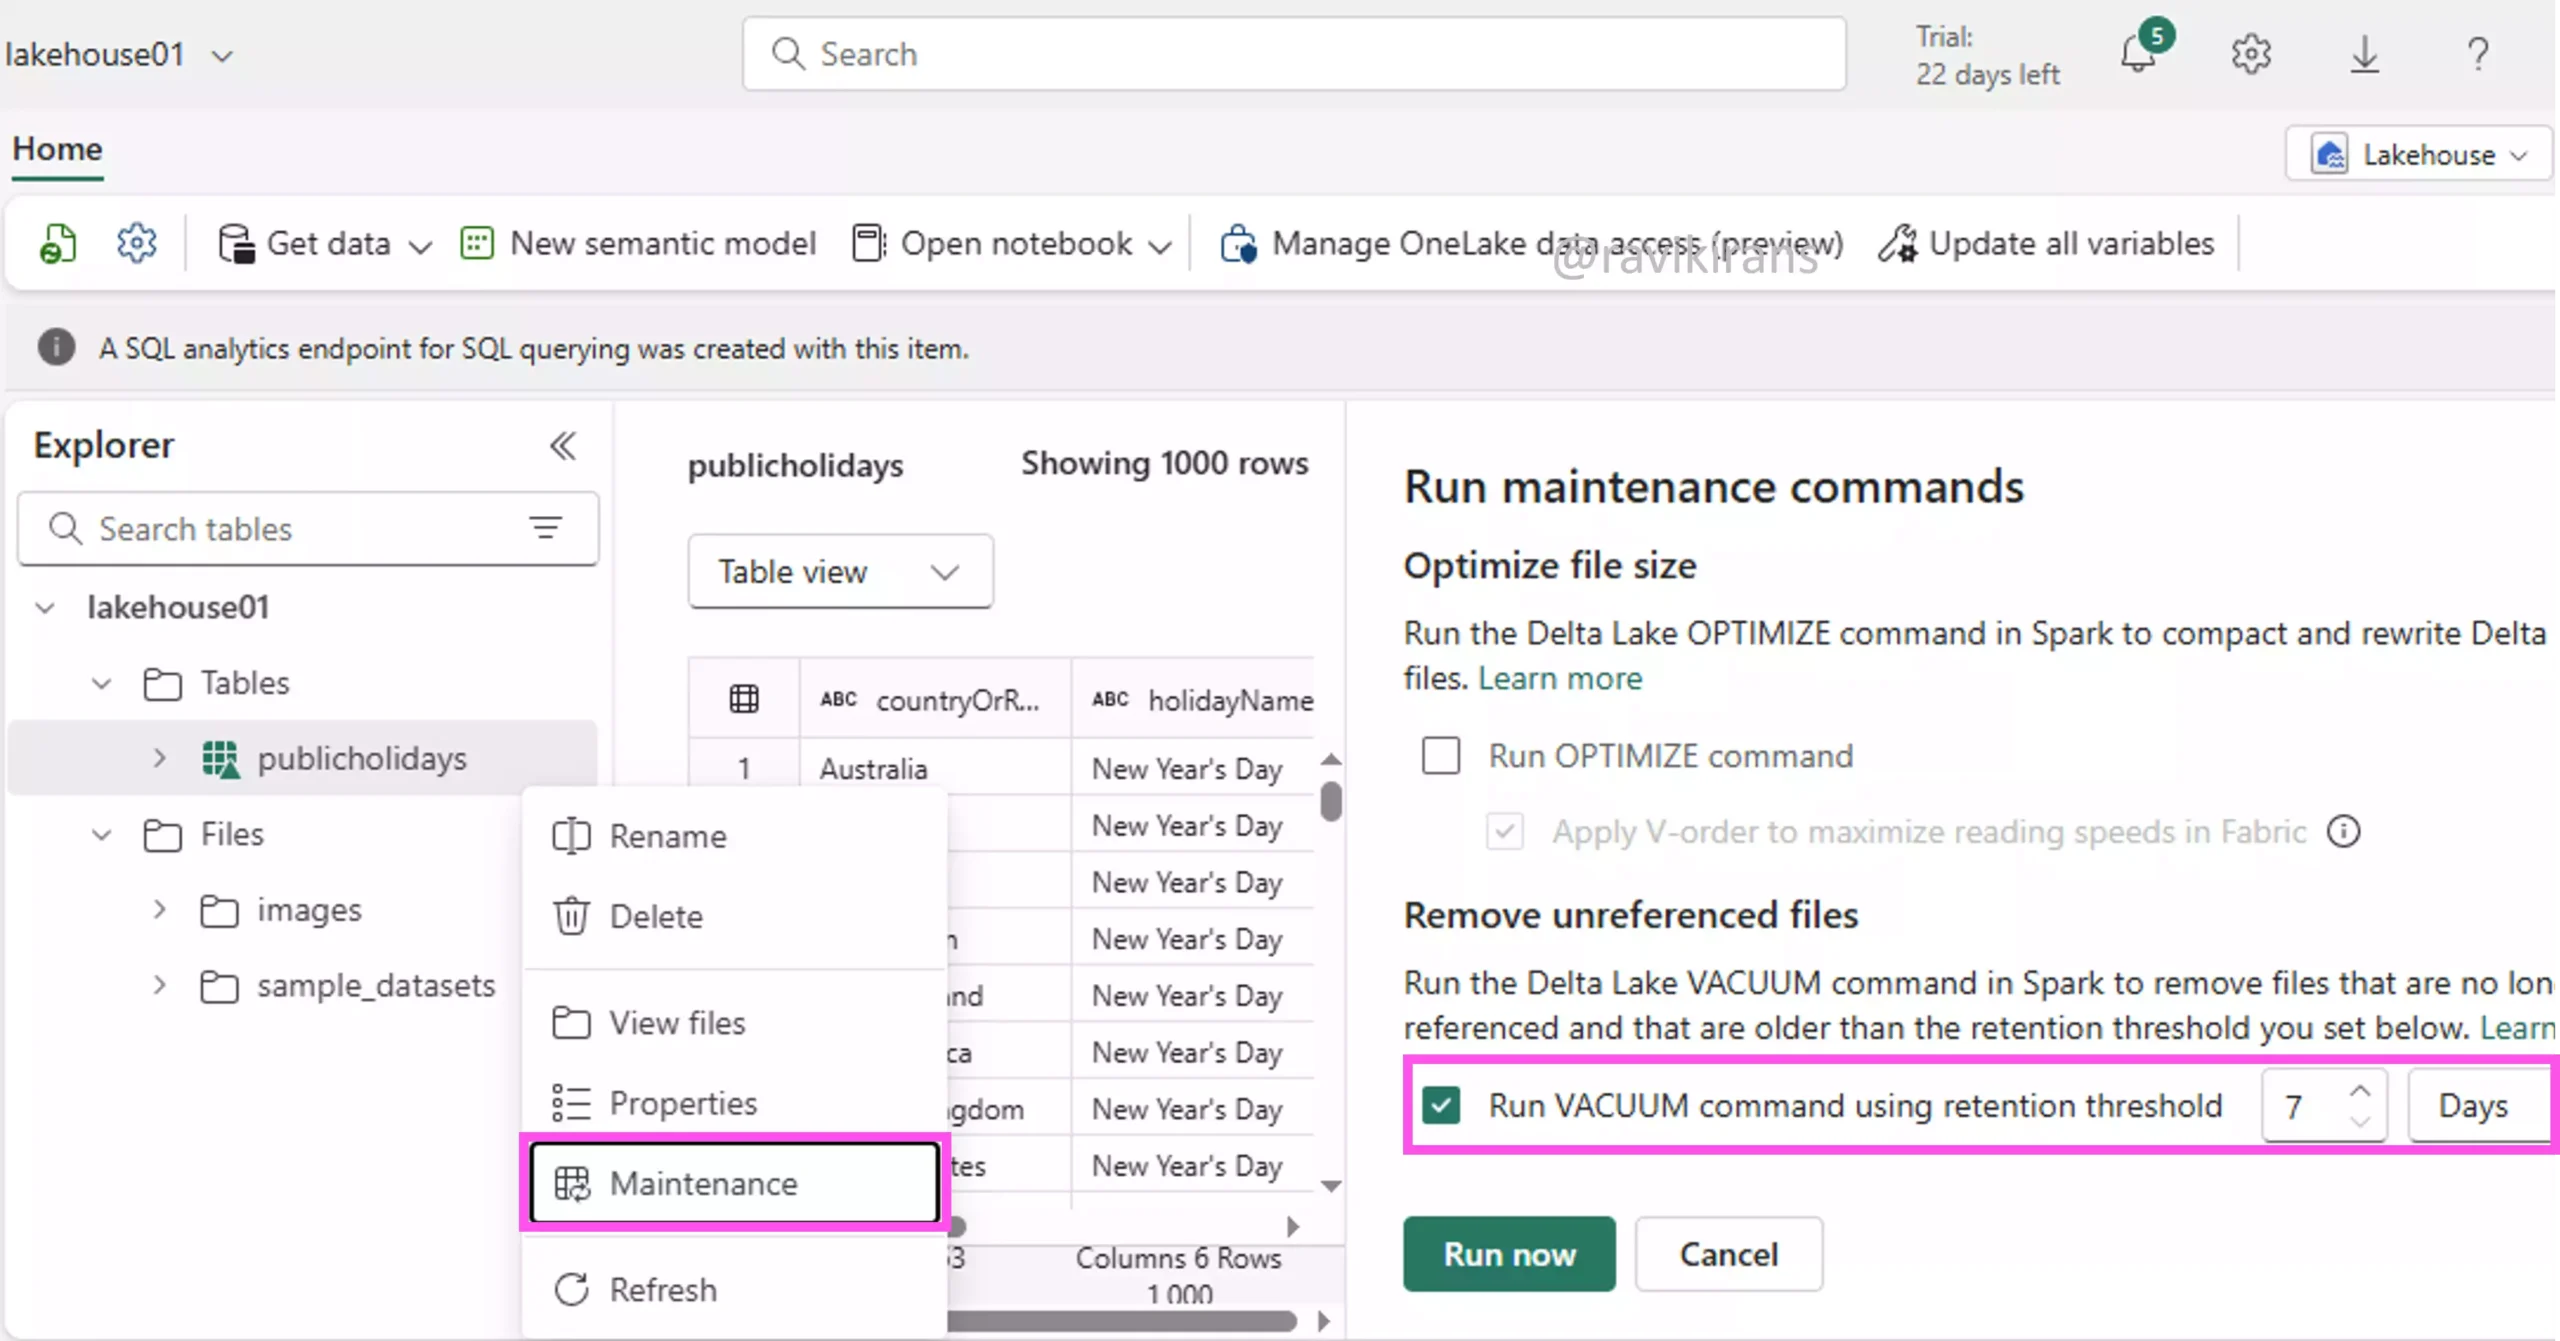Click the refresh lakehouse toolbar icon
Screen dimensions: 2560x1341
(x=58, y=243)
